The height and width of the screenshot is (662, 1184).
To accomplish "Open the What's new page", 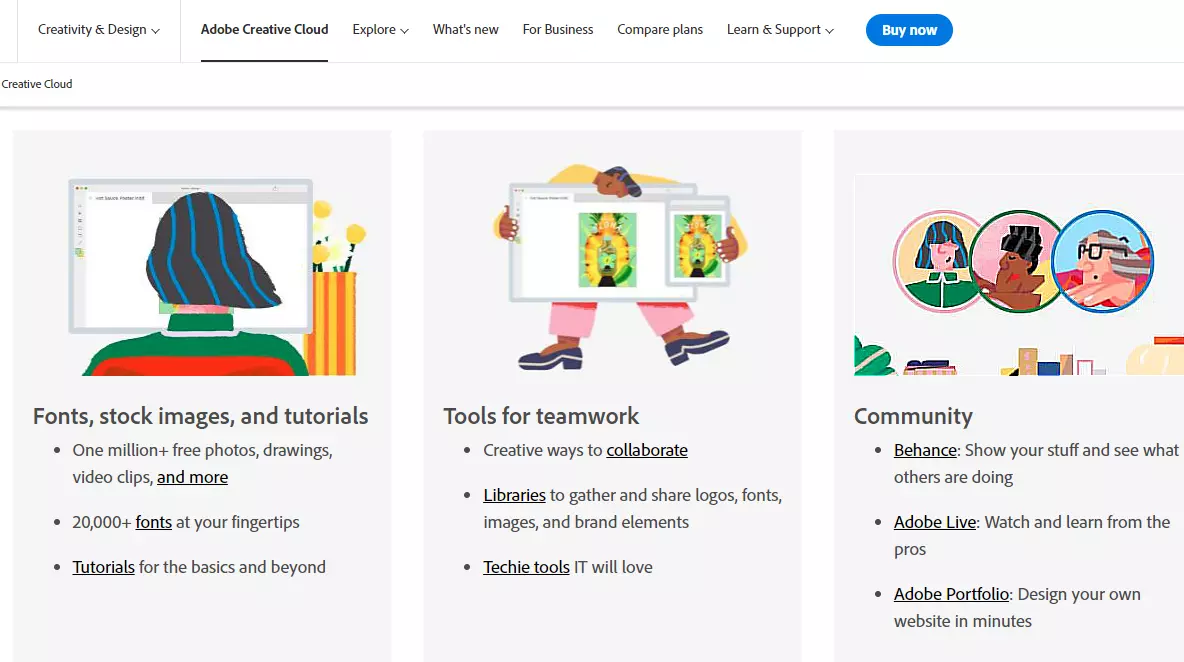I will tap(465, 29).
